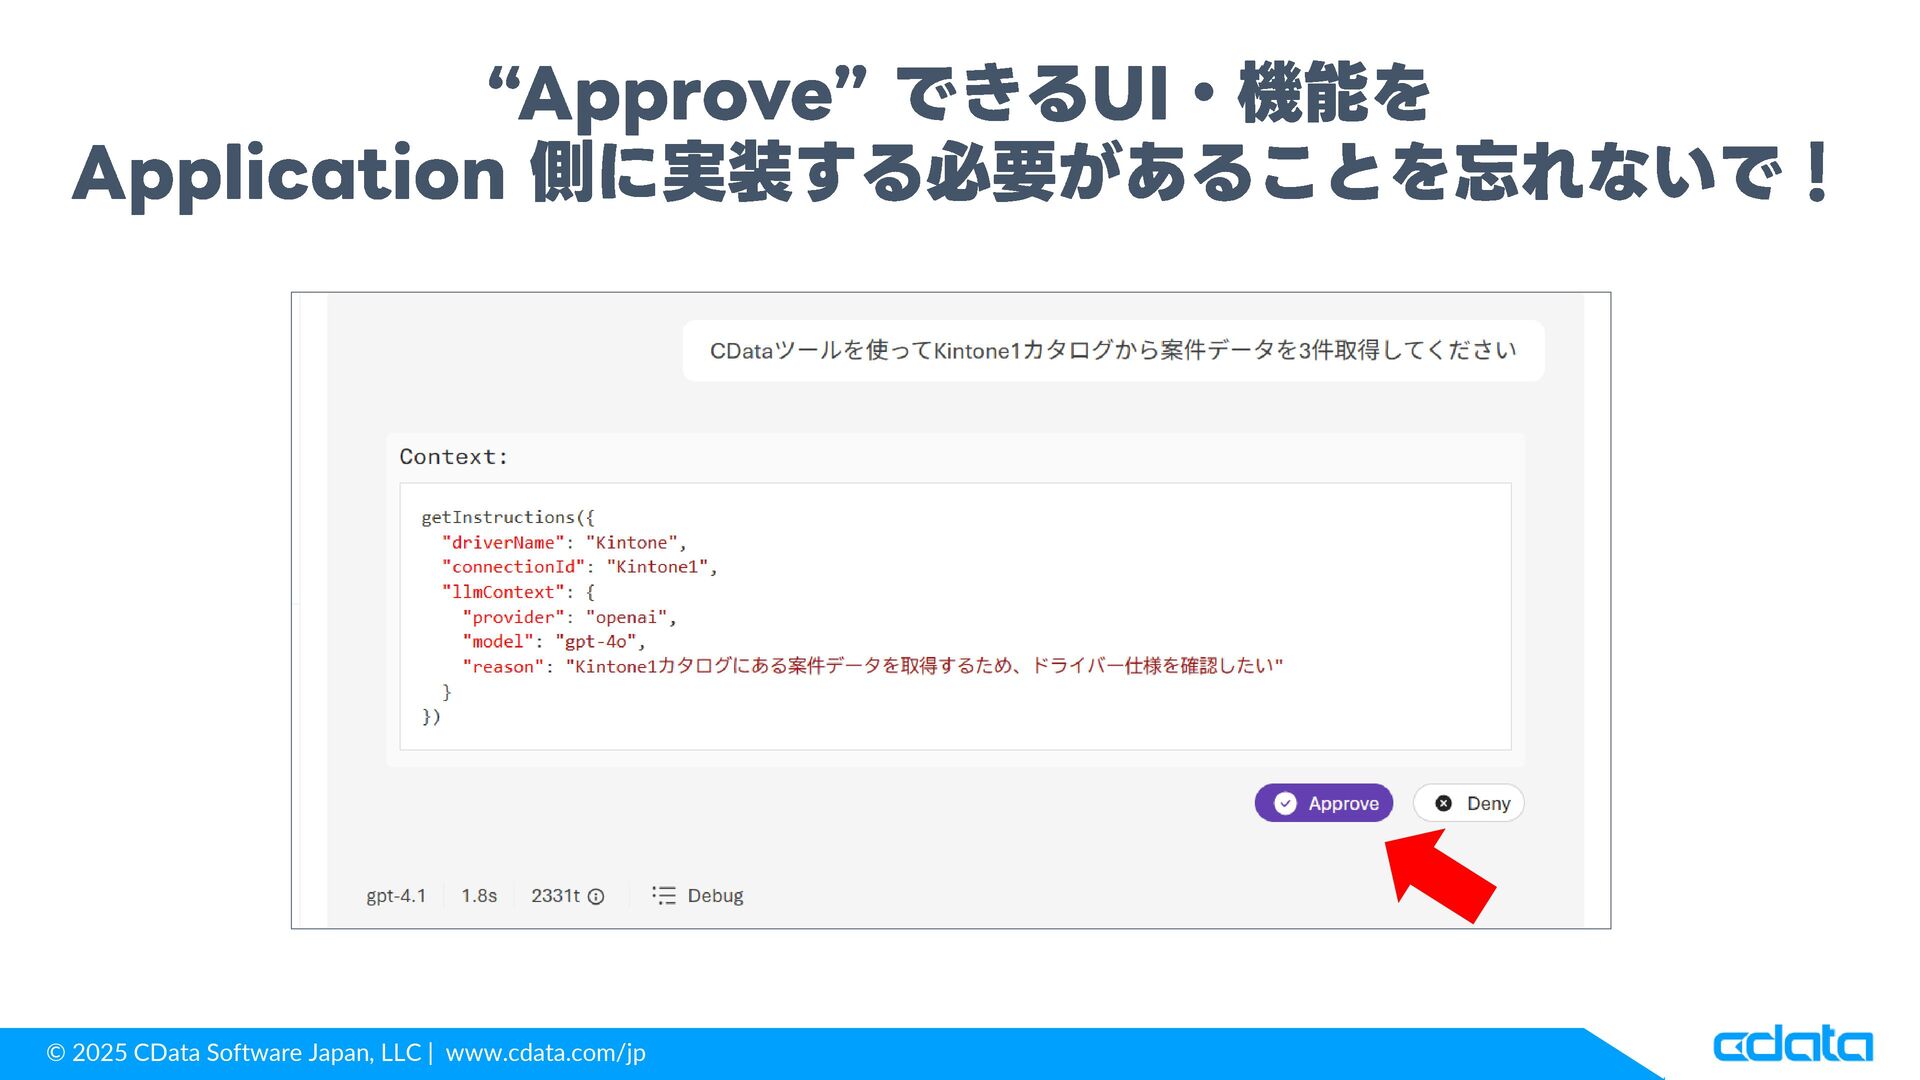1920x1080 pixels.
Task: Click the "model": "gpt-4o" line
Action: tap(554, 641)
